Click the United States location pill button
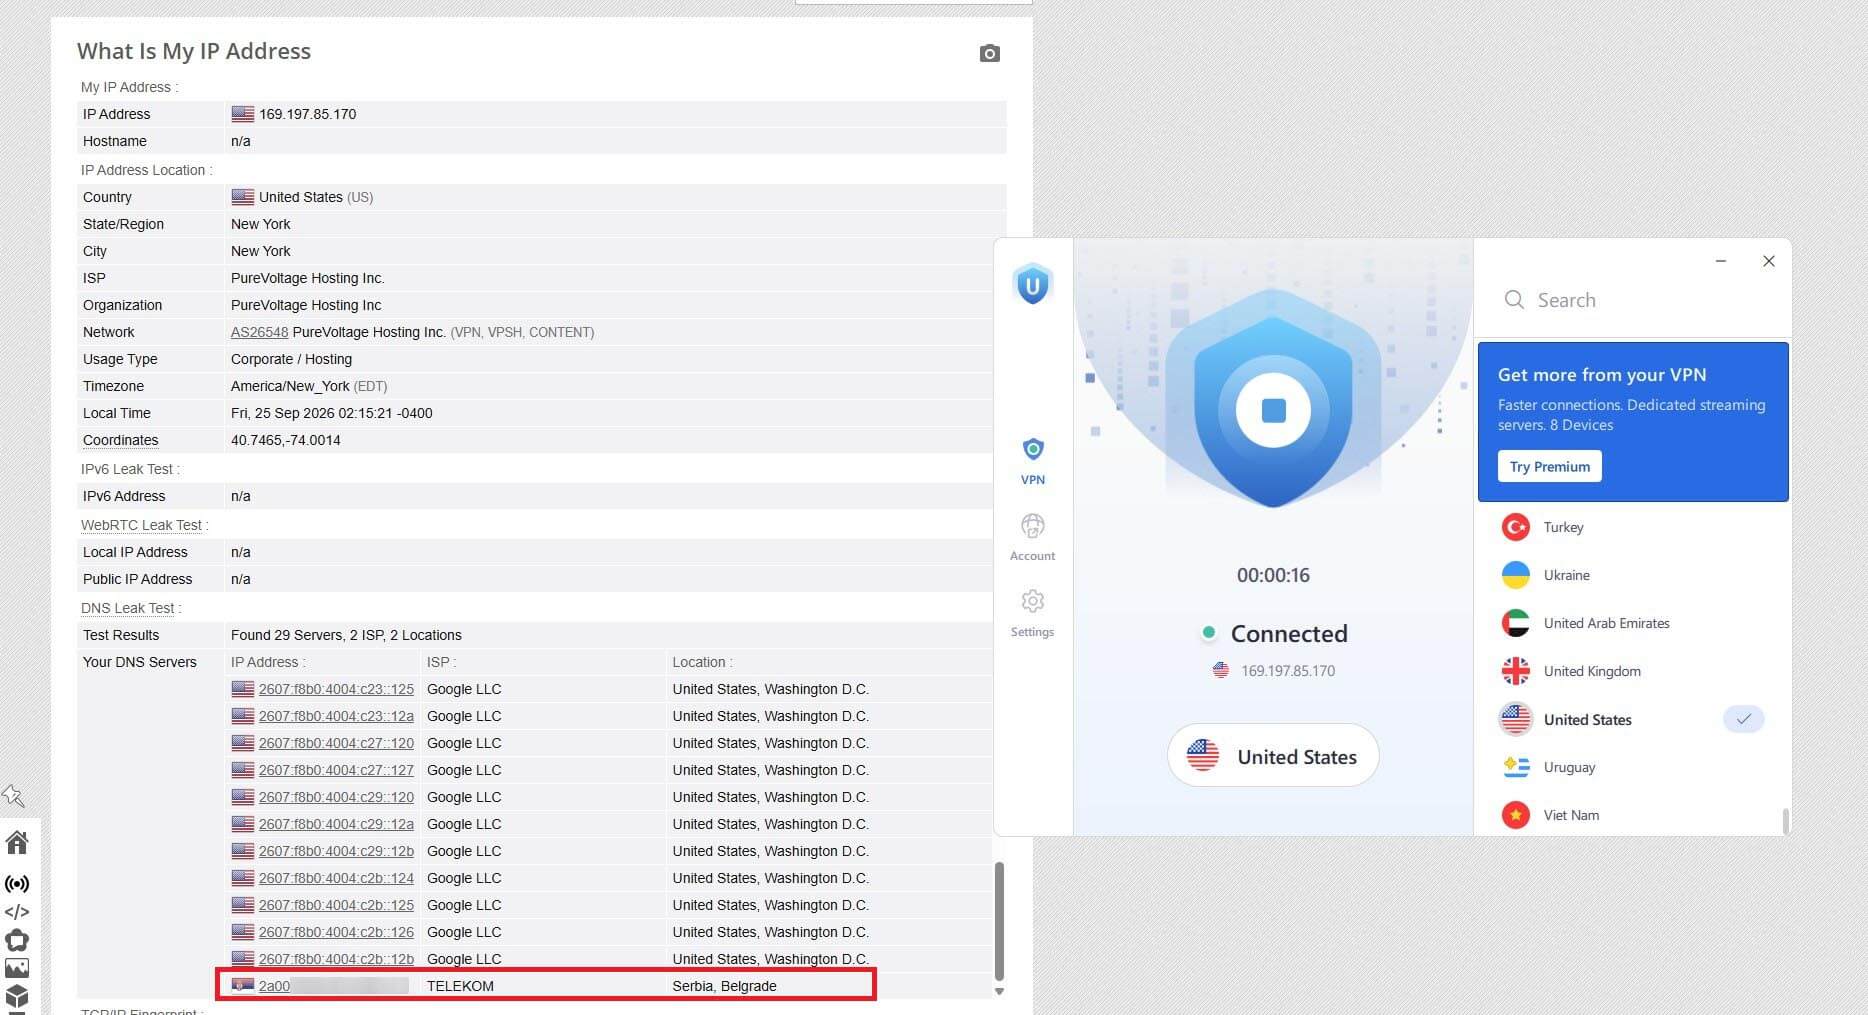1868x1015 pixels. [1273, 756]
